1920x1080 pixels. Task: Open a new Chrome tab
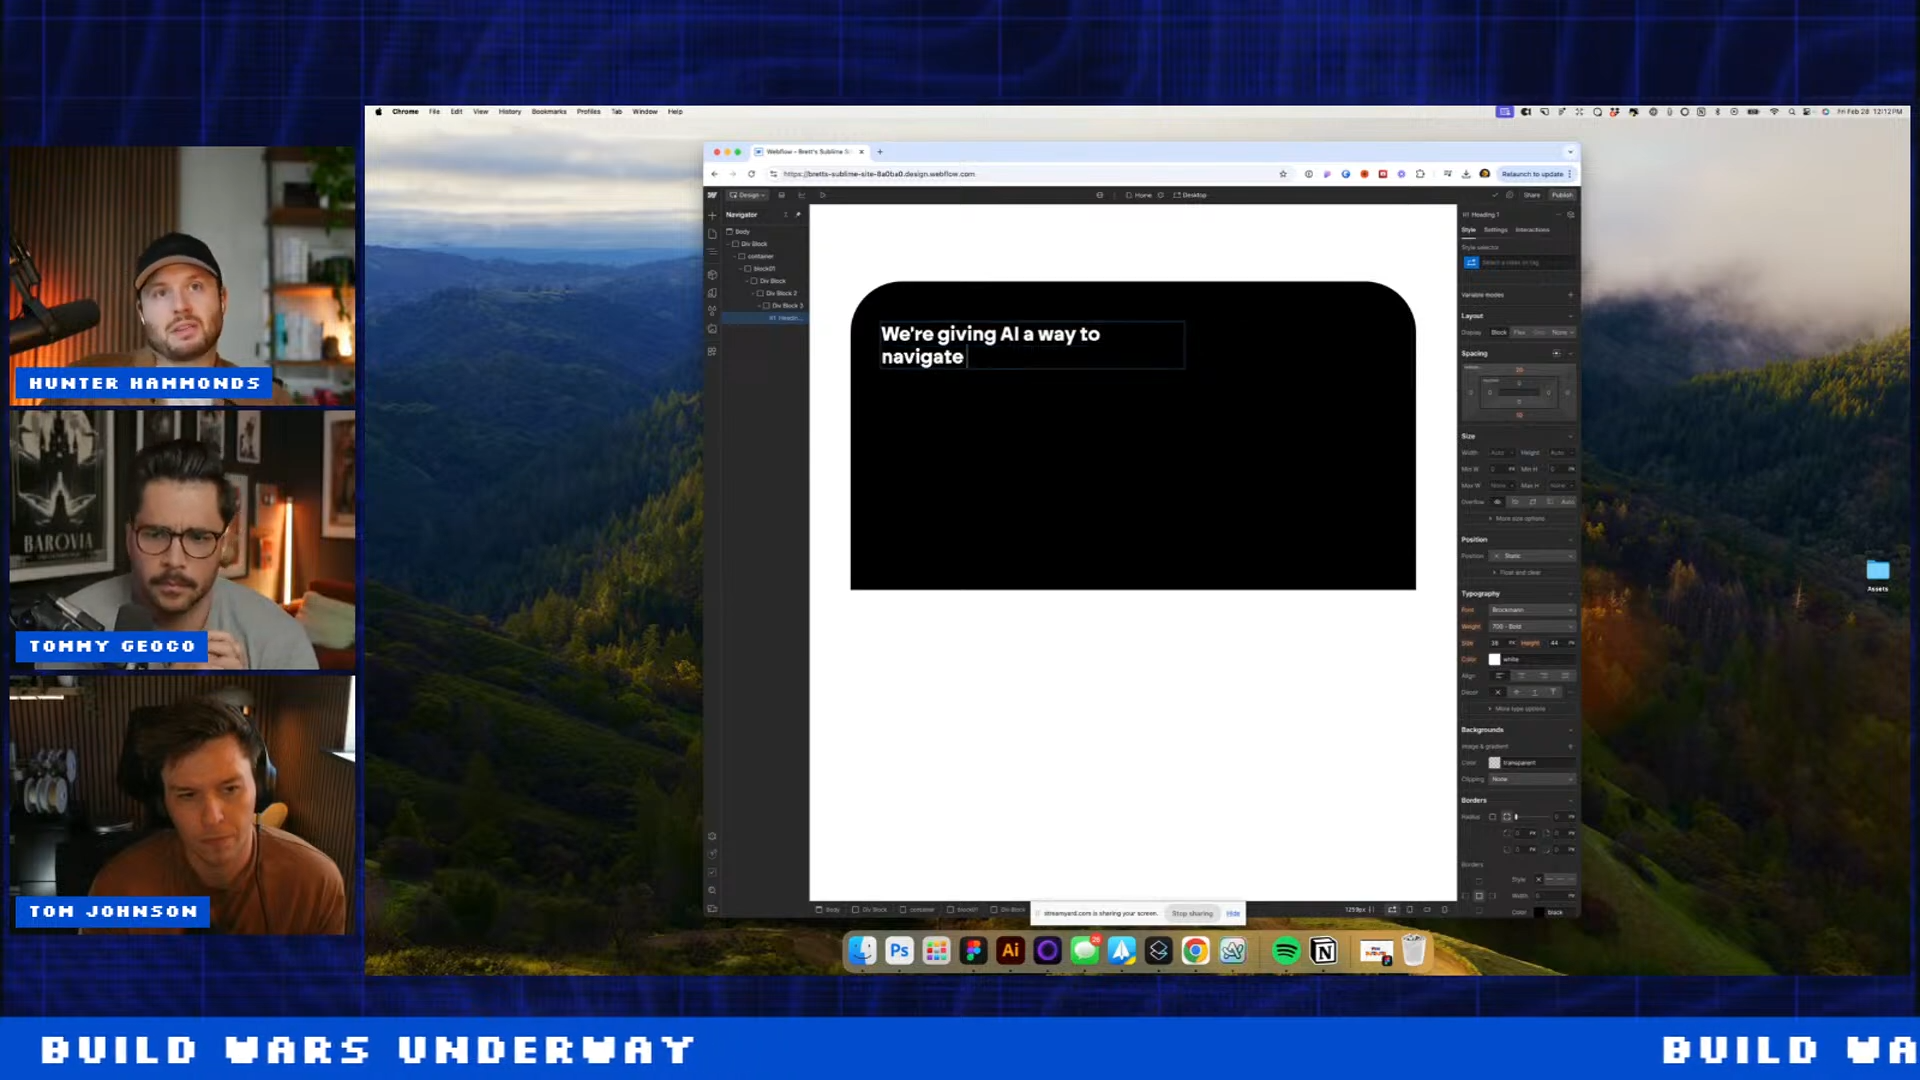[x=880, y=152]
